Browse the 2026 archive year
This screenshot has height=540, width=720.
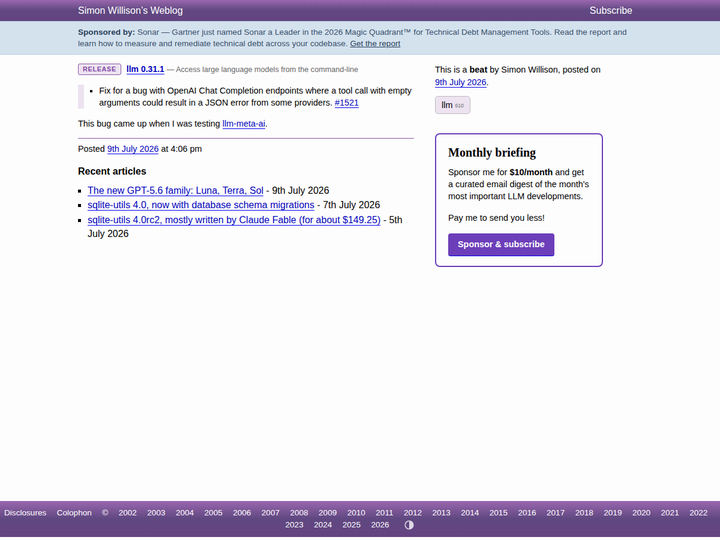click(x=380, y=525)
